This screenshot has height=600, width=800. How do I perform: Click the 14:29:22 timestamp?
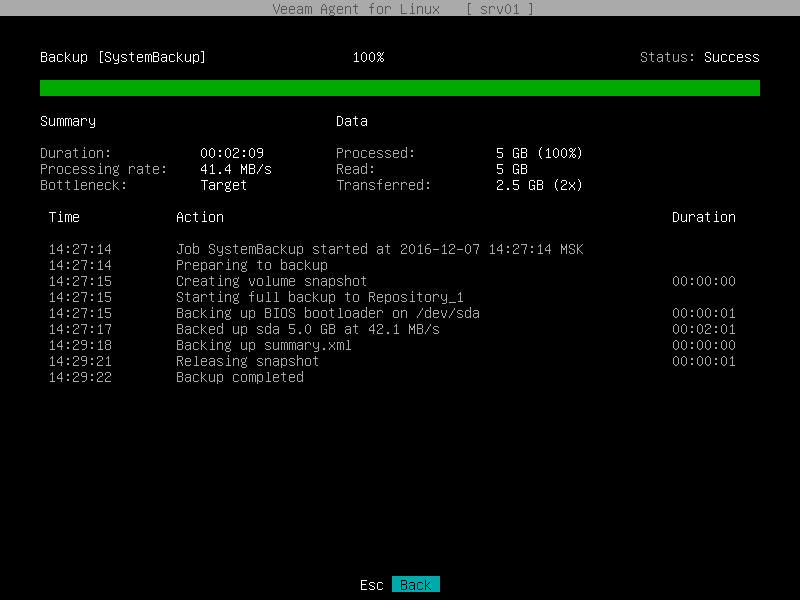[80, 377]
